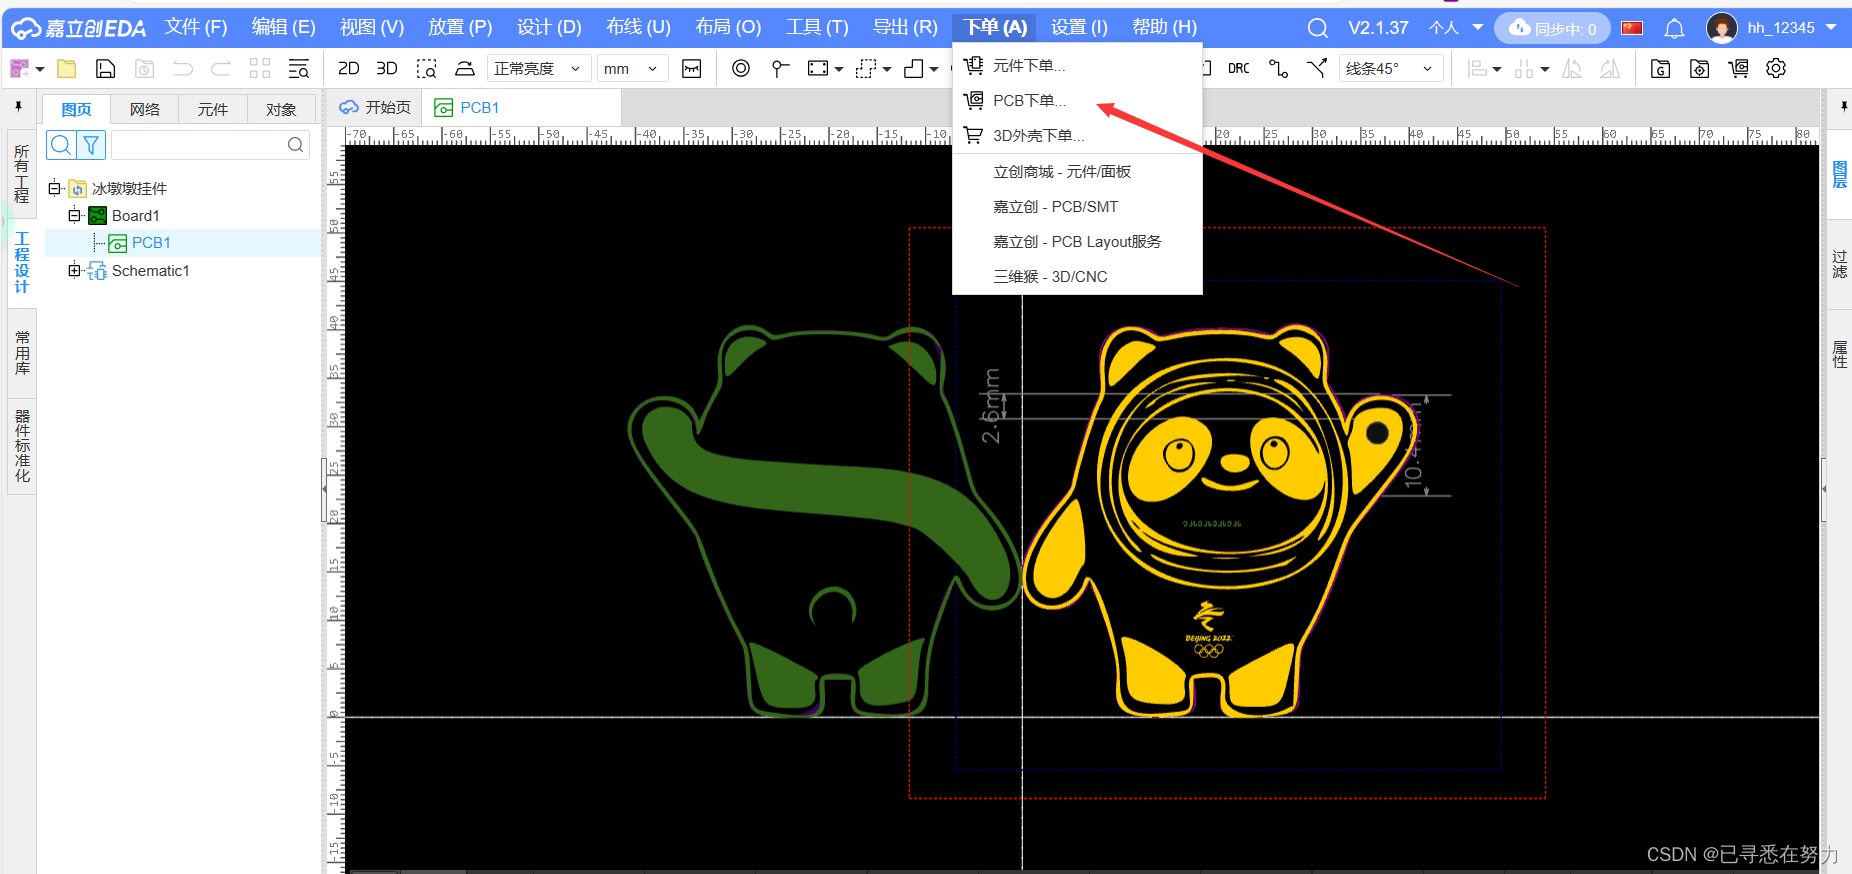The width and height of the screenshot is (1852, 874).
Task: Click the search icon in the tree filter
Action: [61, 145]
